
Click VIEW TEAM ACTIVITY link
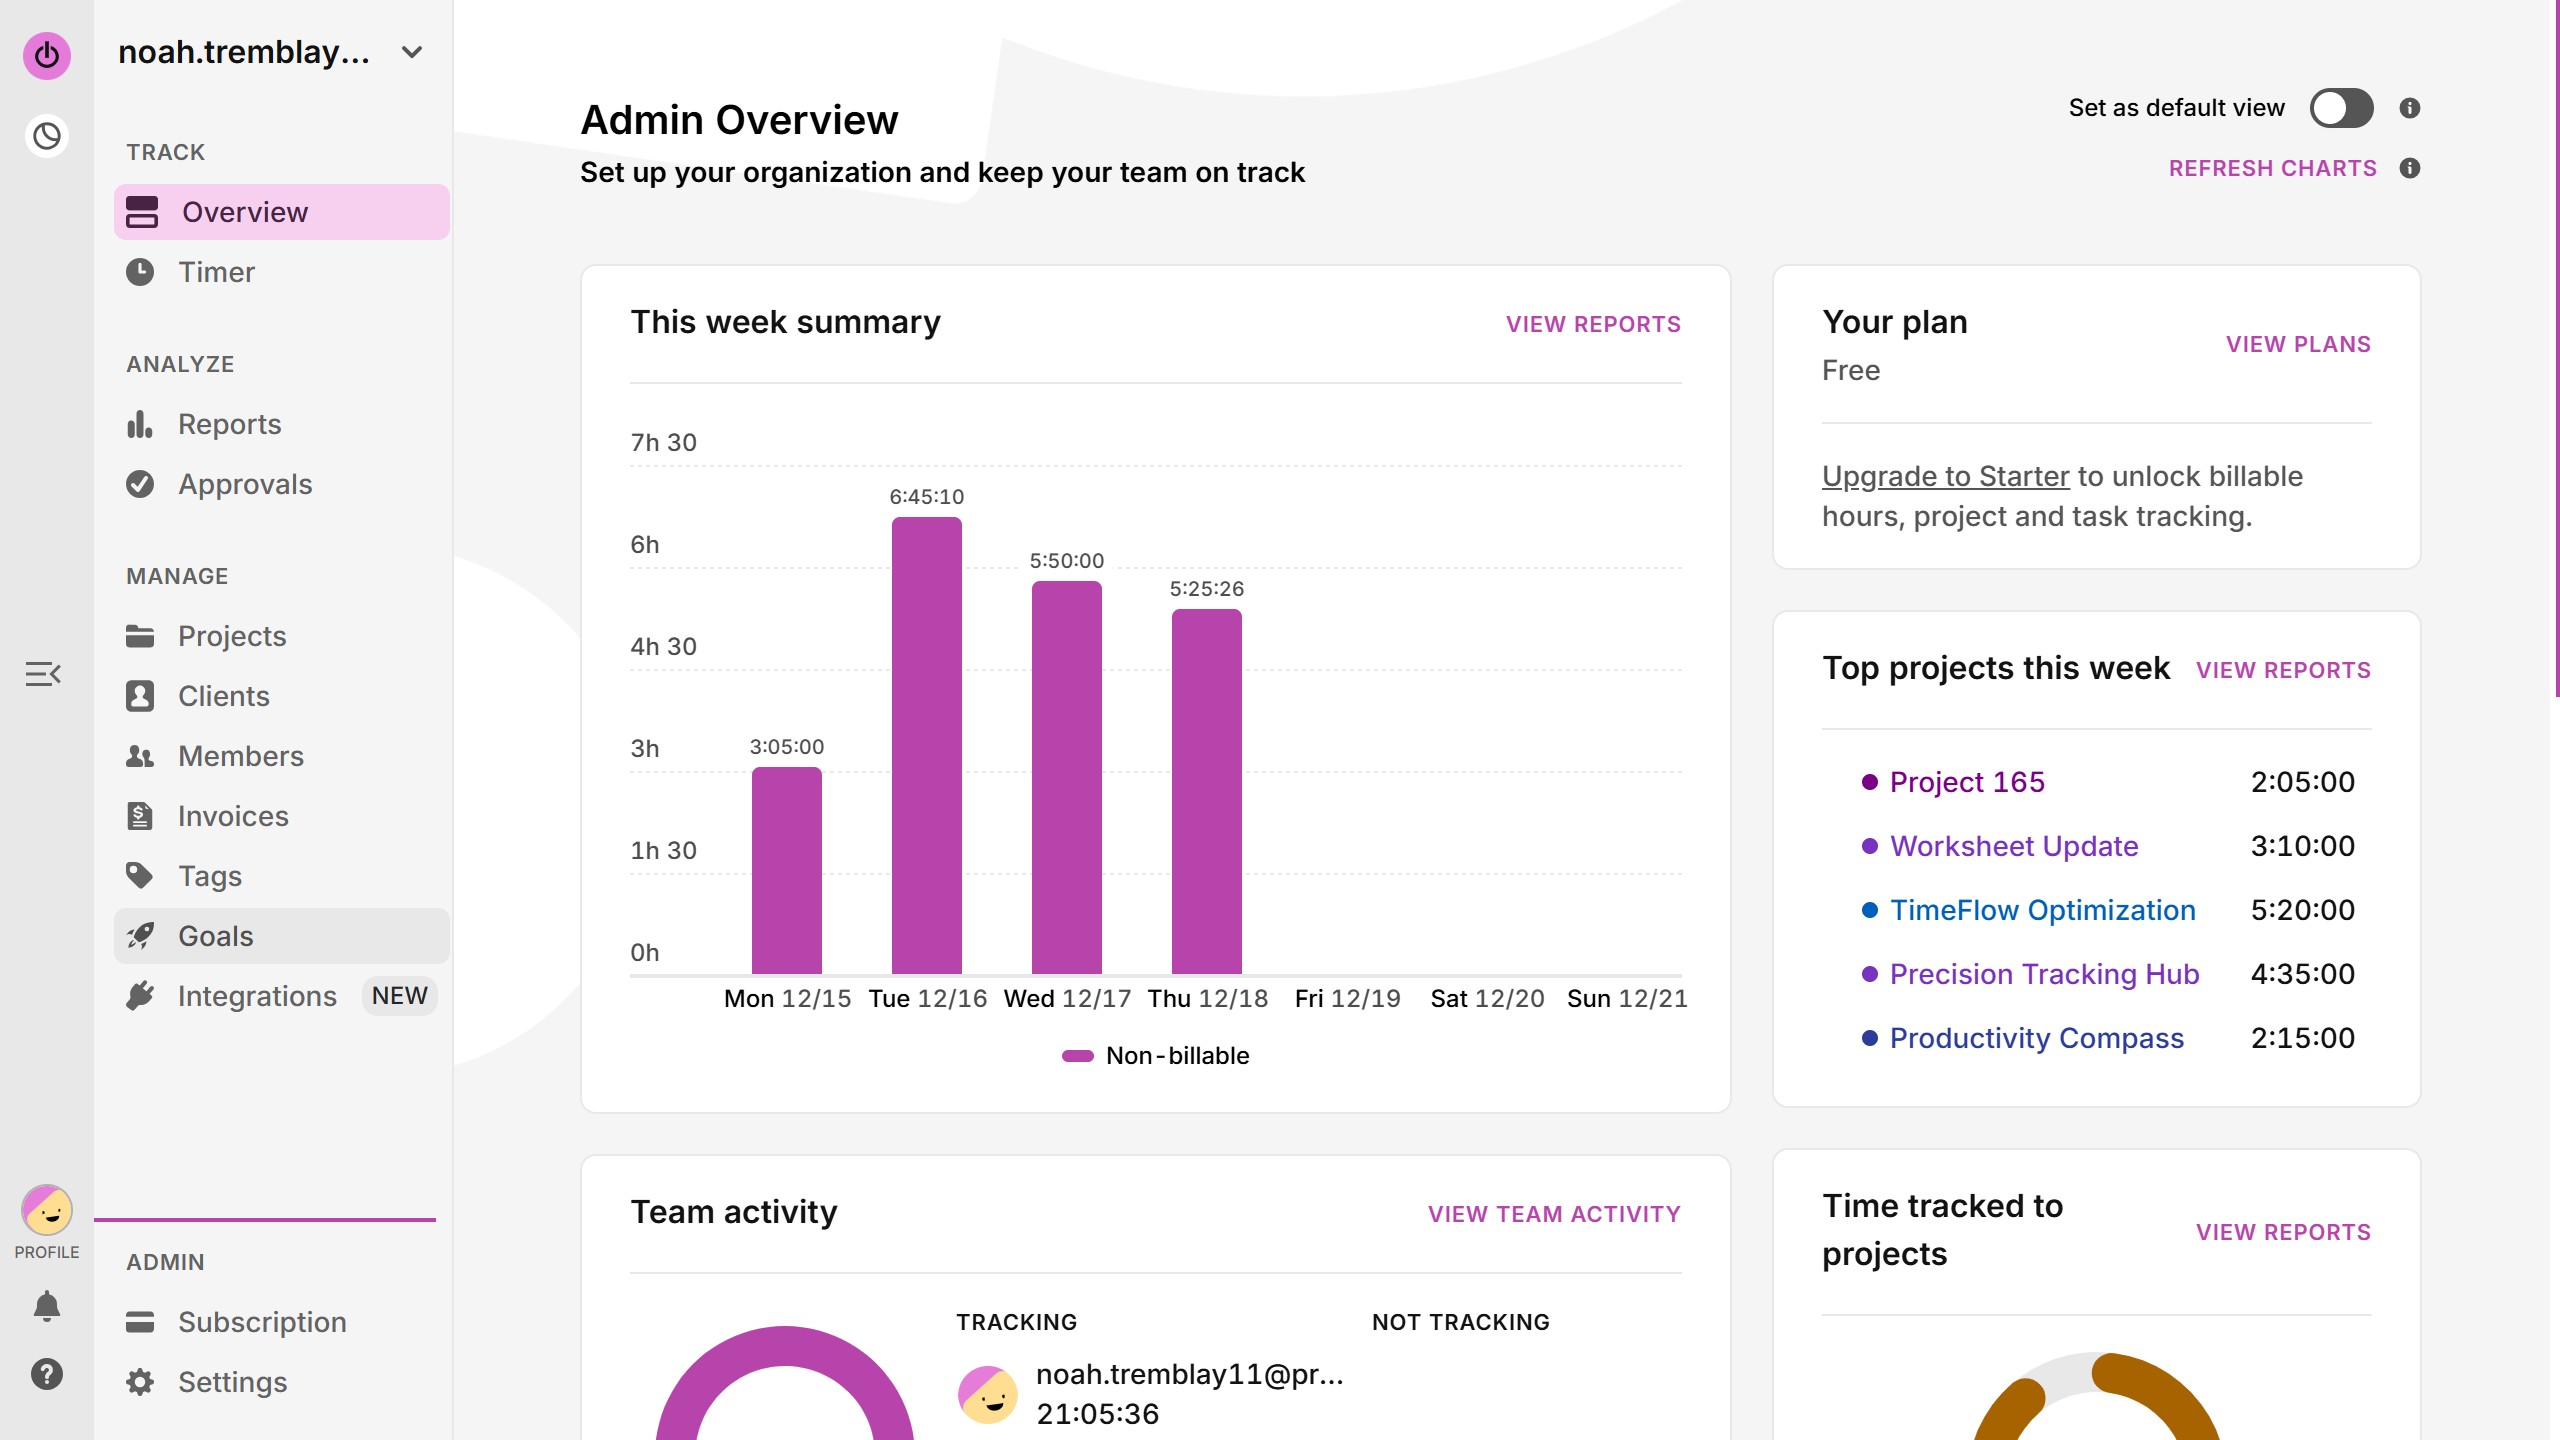point(1554,1214)
